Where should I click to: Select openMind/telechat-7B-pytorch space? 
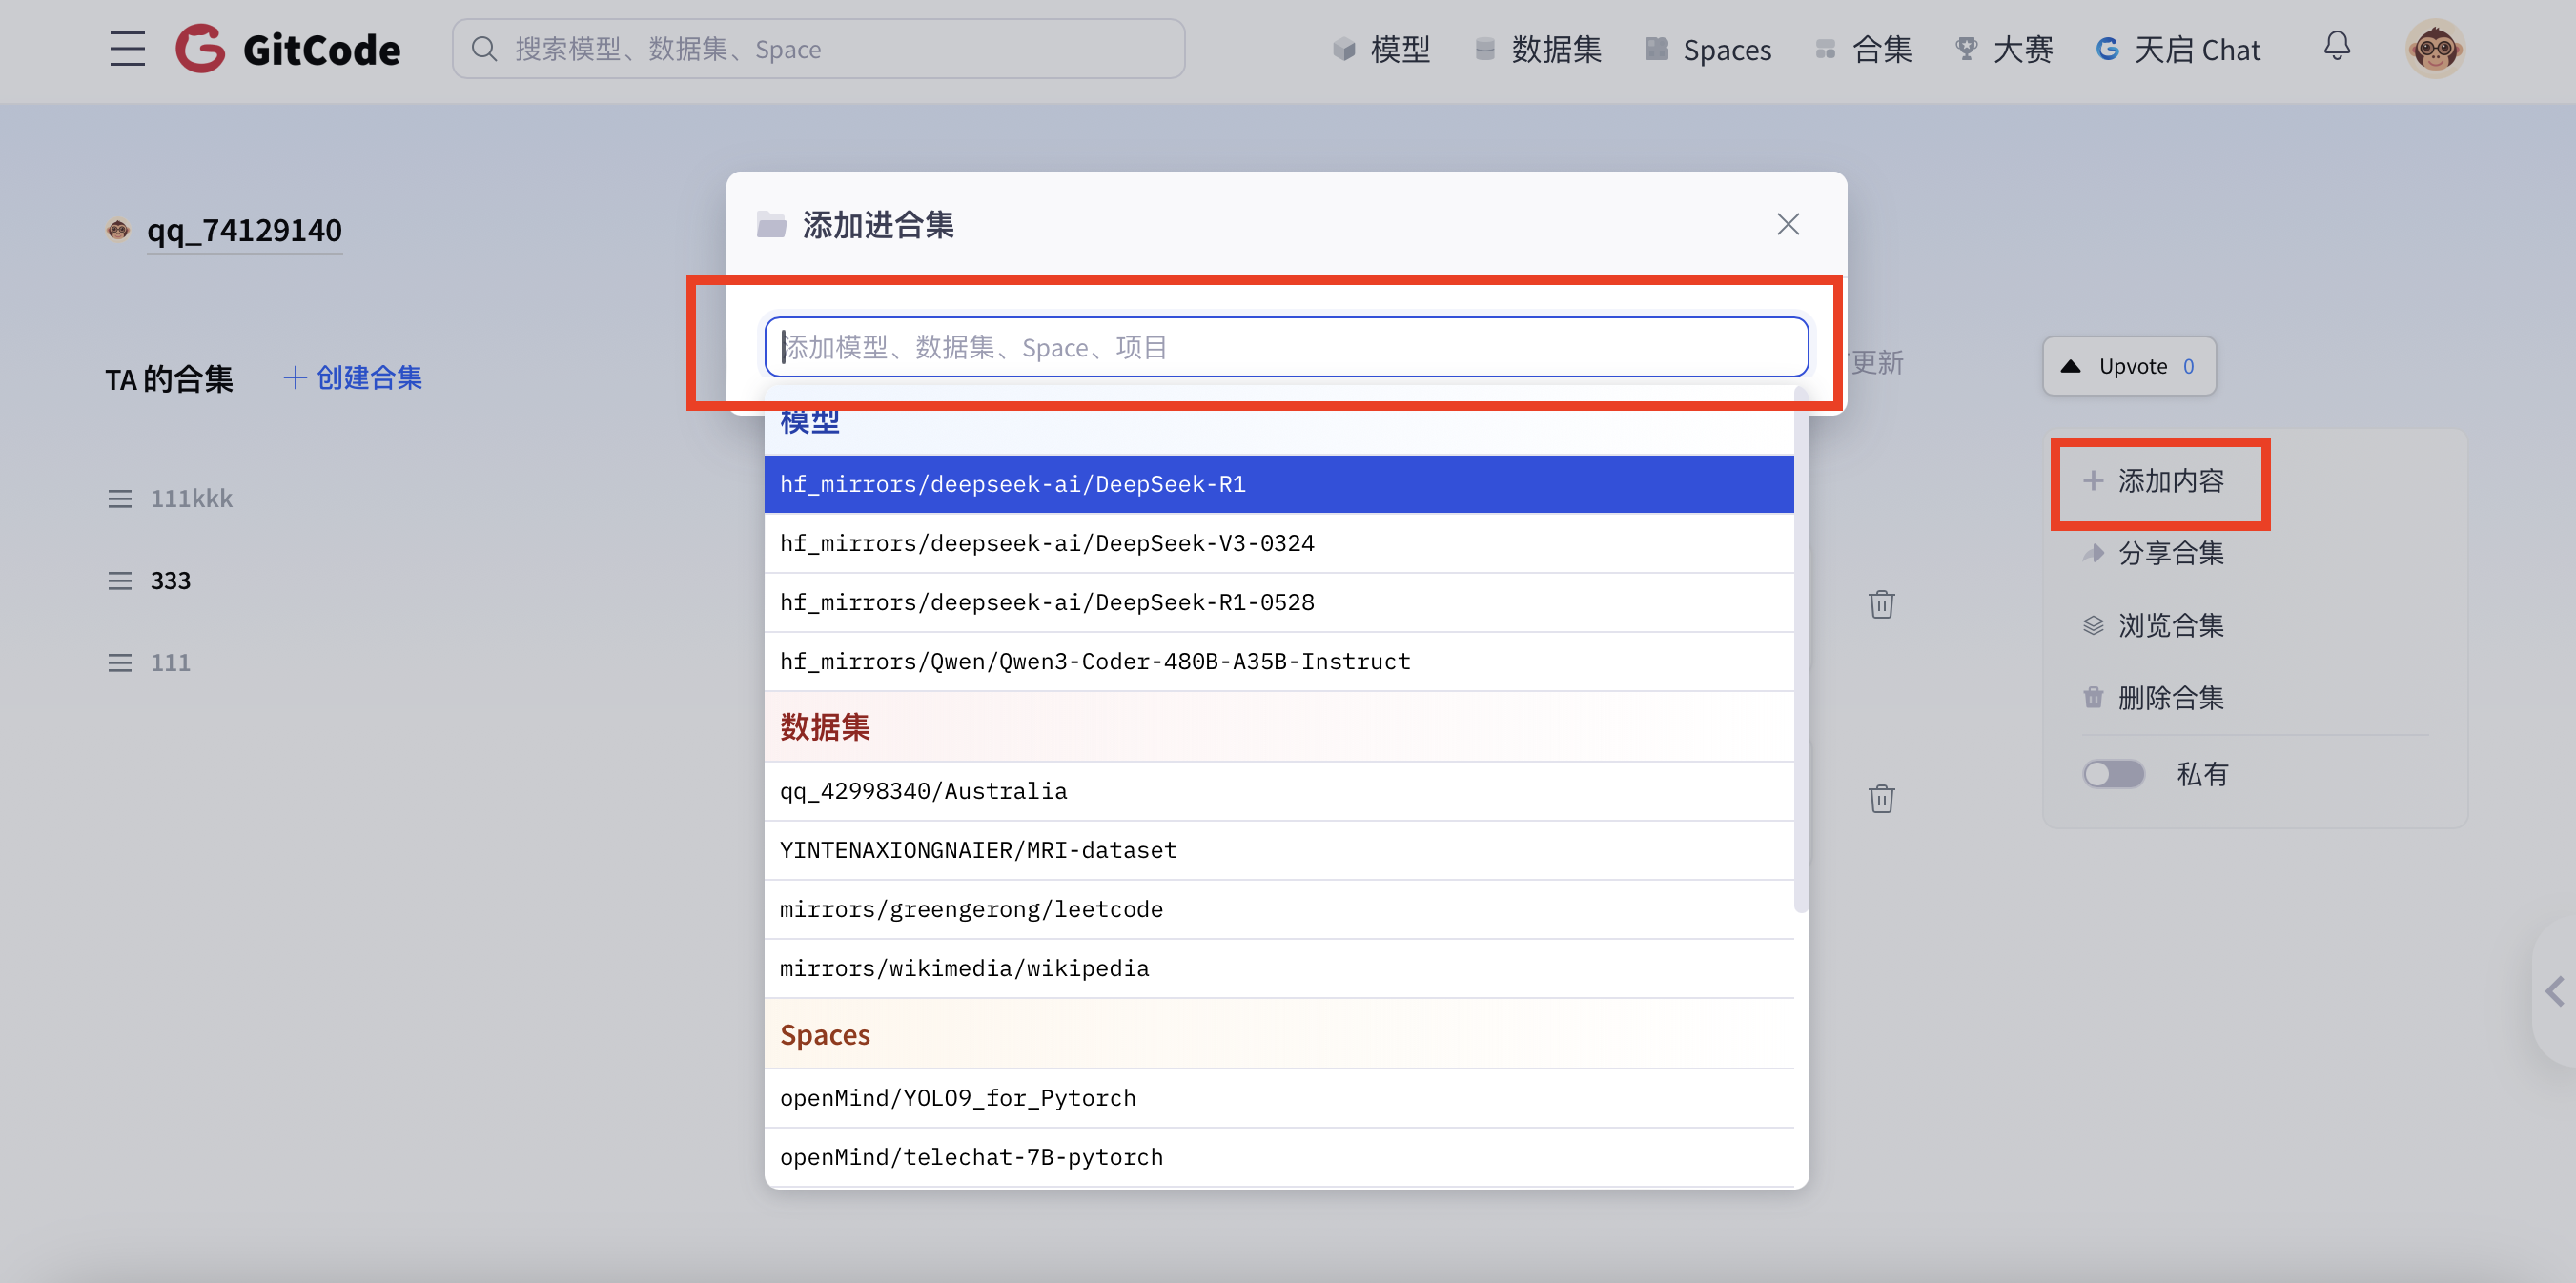[1279, 1157]
